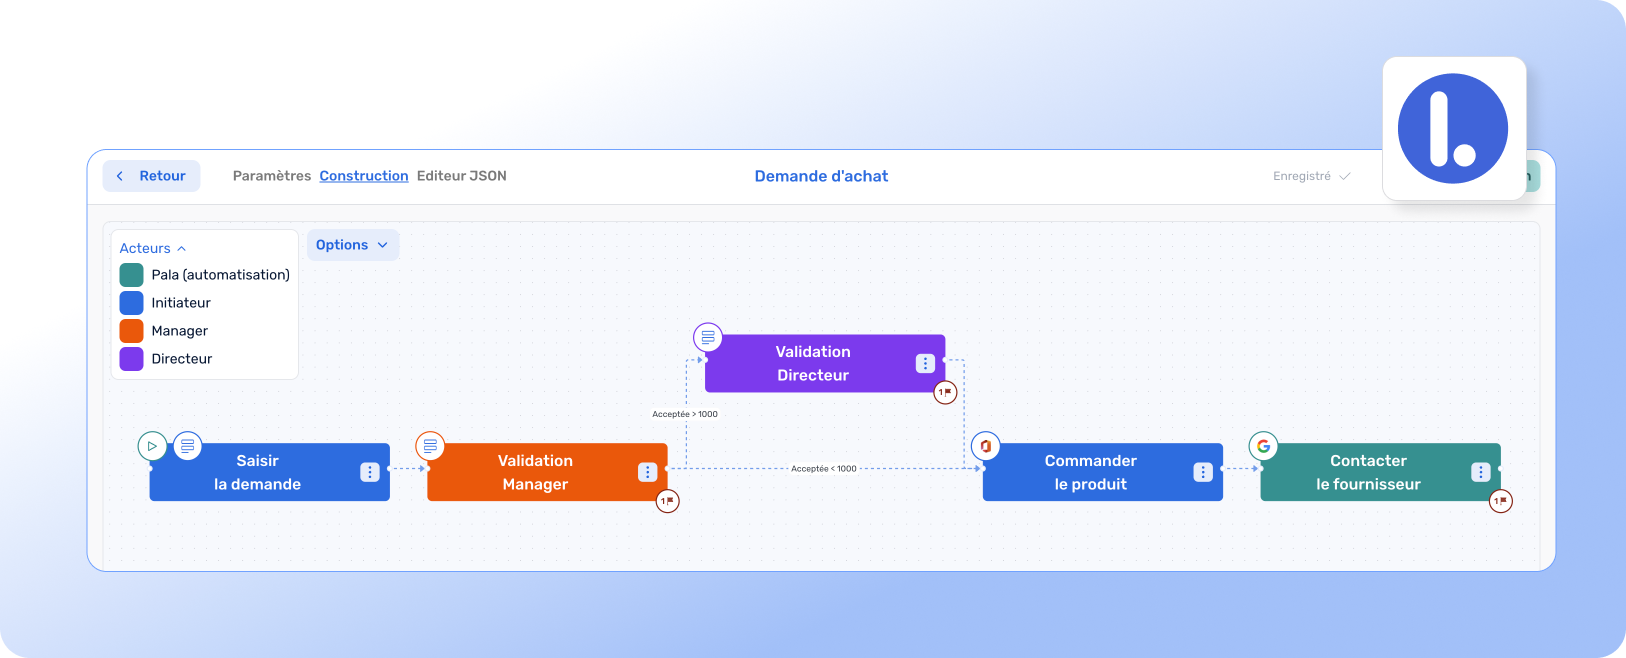Click the Google icon on Contacter le fournisseur
This screenshot has width=1626, height=658.
[1263, 446]
